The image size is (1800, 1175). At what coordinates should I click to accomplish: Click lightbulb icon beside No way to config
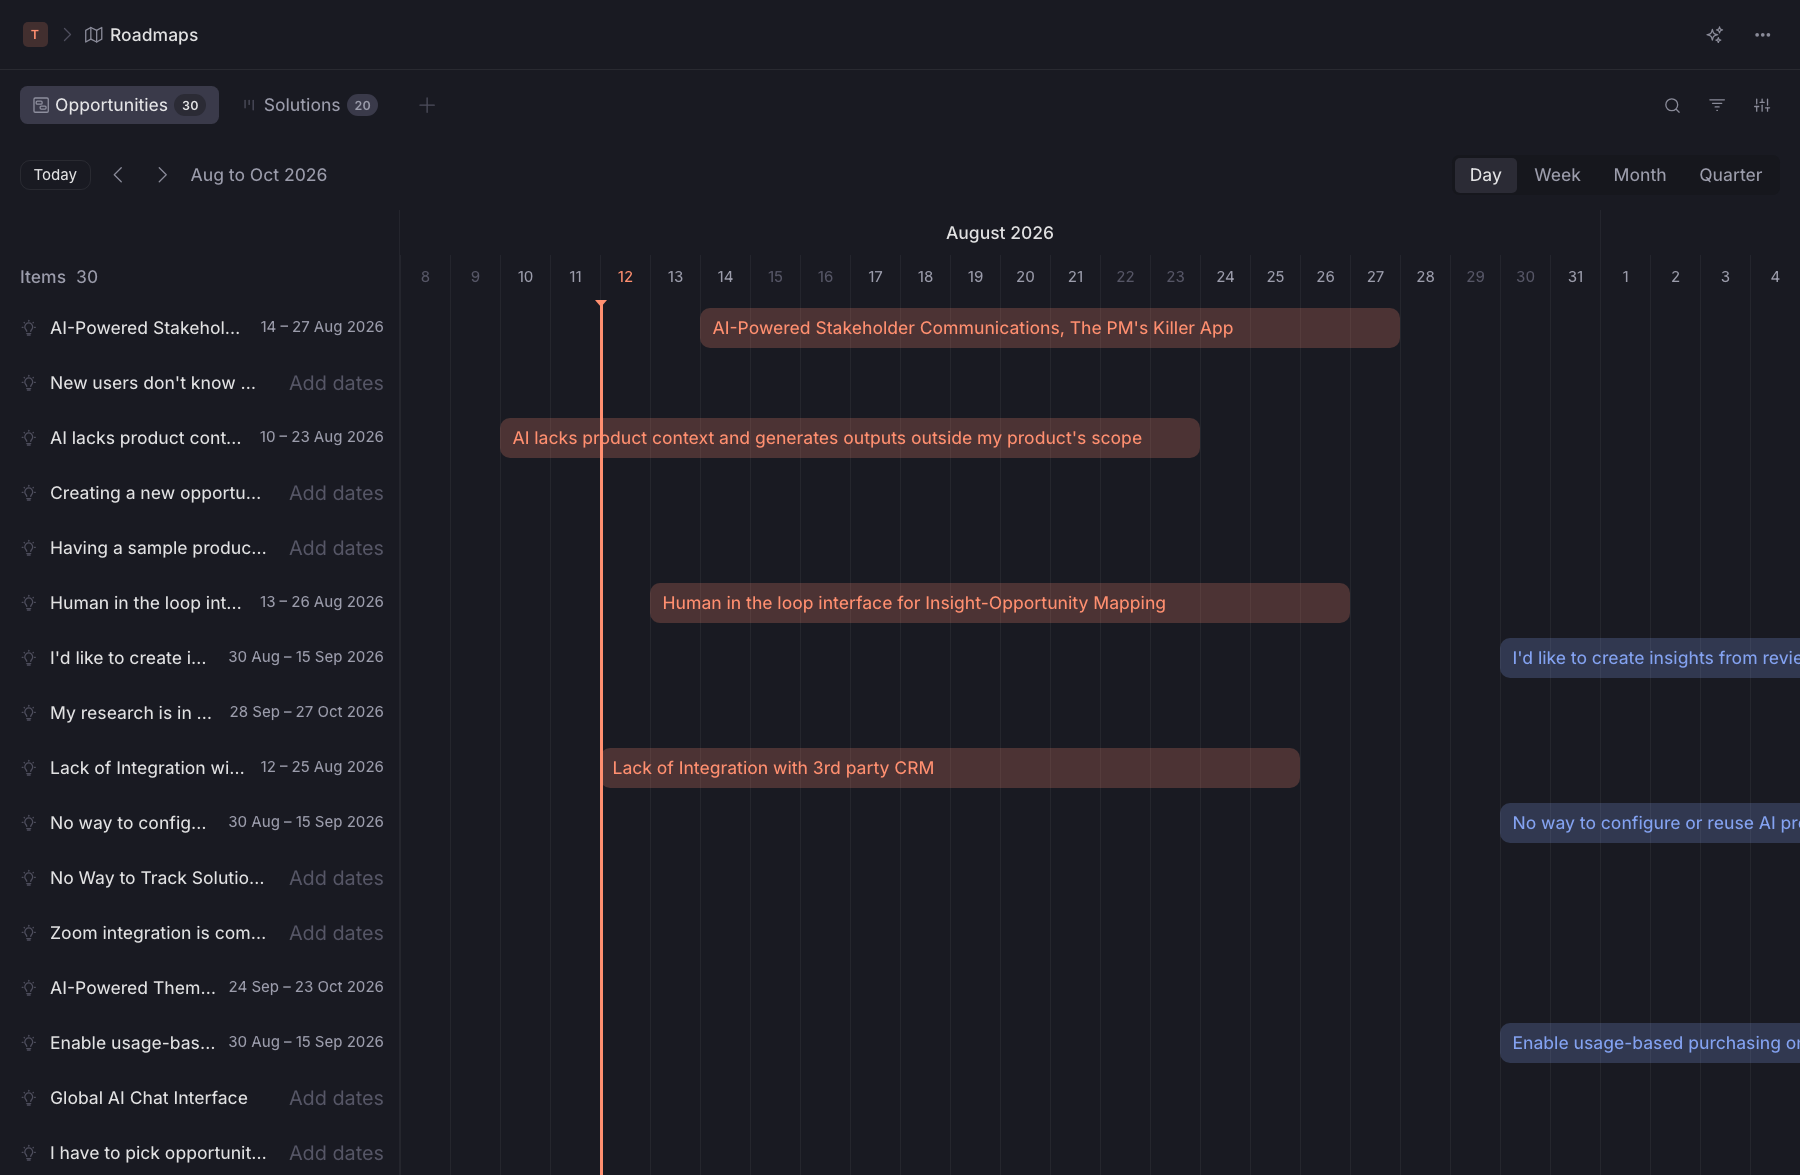tap(29, 823)
